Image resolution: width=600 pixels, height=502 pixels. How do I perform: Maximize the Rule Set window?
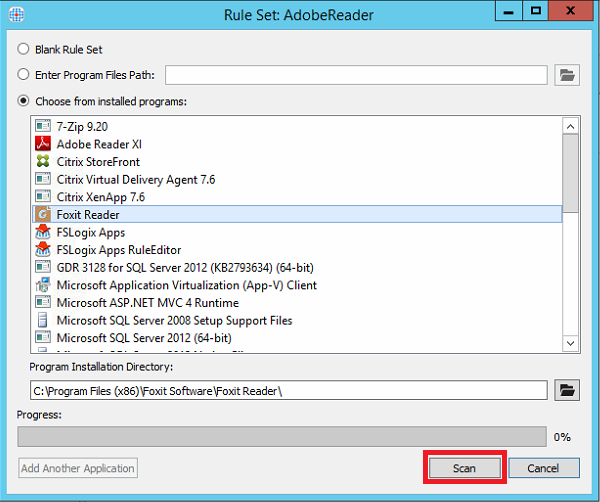click(535, 11)
